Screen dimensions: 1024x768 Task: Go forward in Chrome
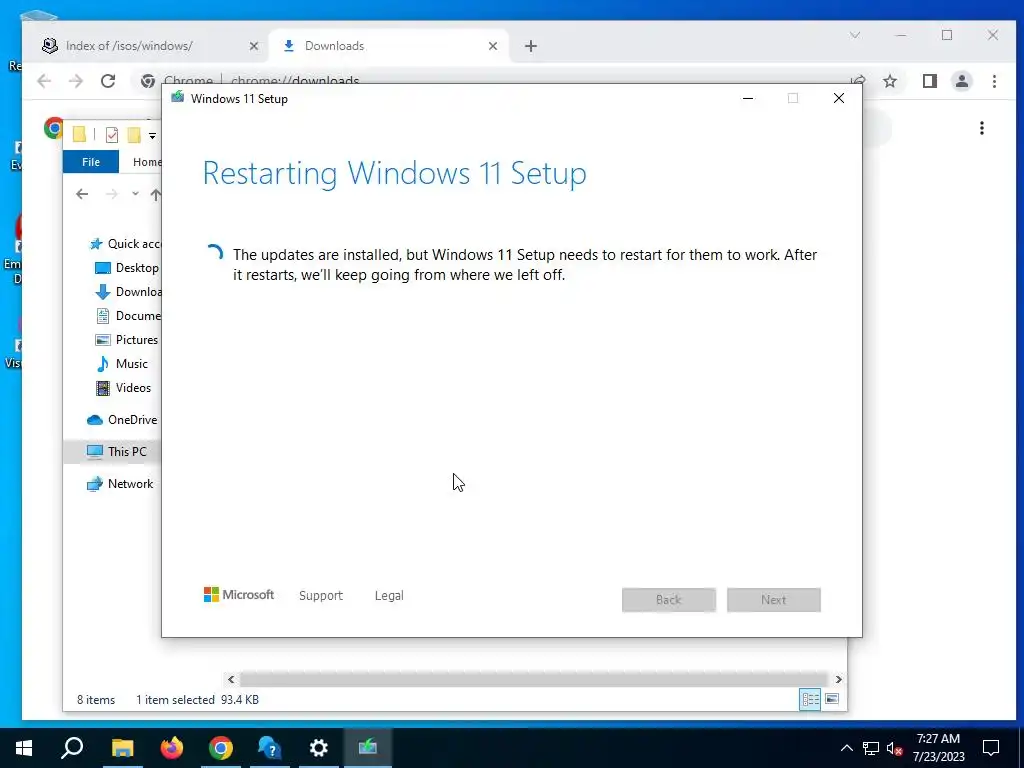pyautogui.click(x=76, y=81)
